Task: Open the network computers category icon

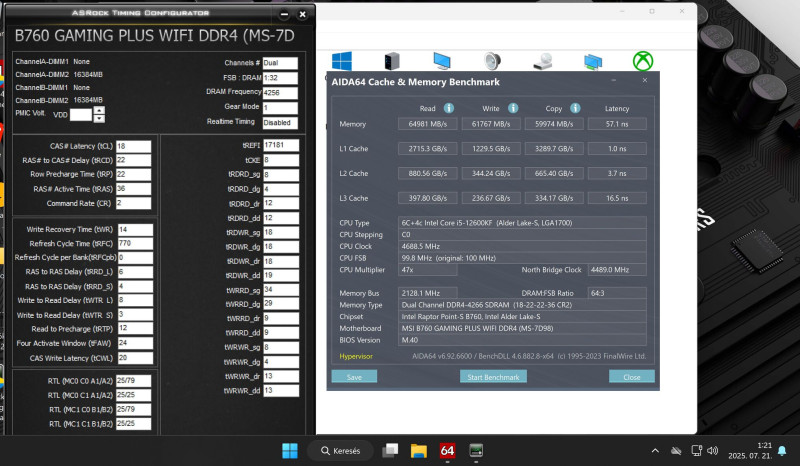Action: tap(593, 61)
